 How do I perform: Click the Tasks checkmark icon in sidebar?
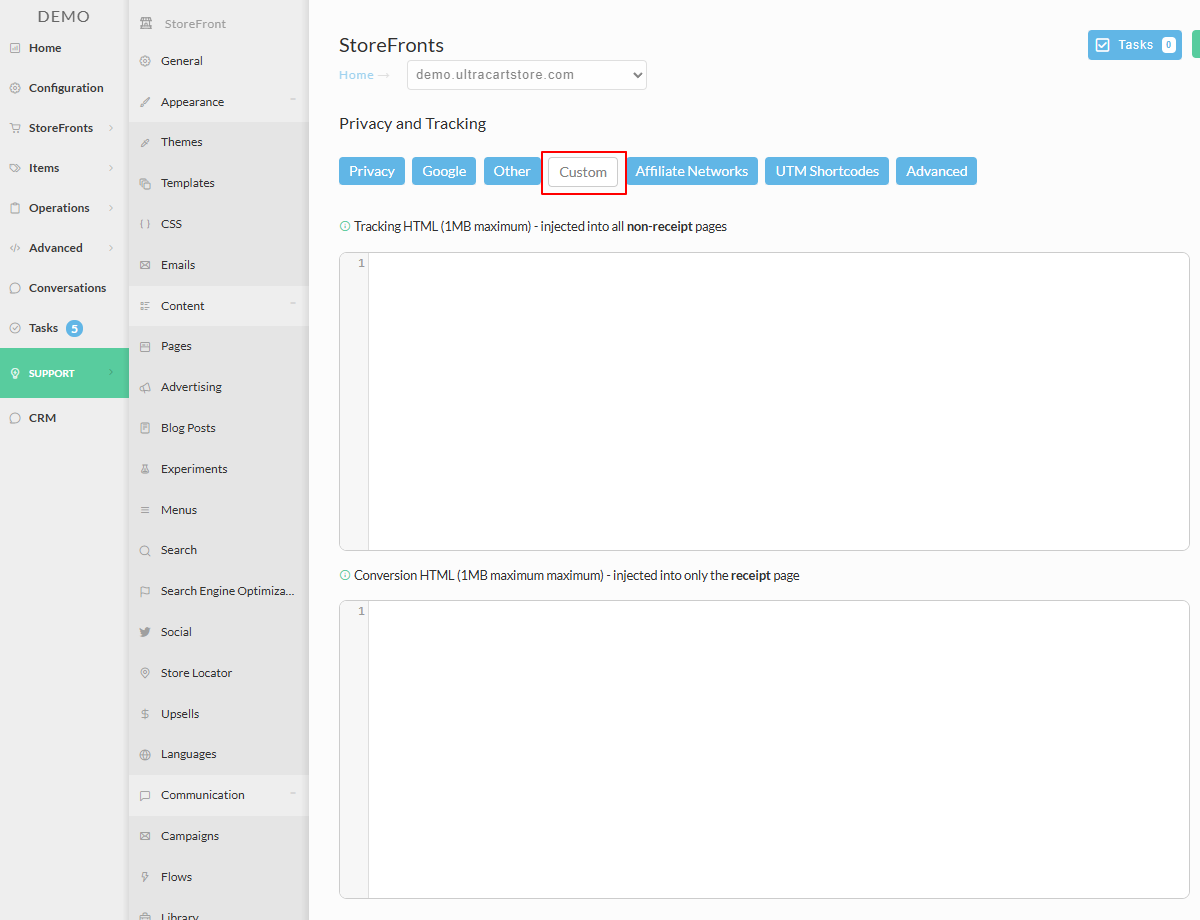tap(15, 328)
